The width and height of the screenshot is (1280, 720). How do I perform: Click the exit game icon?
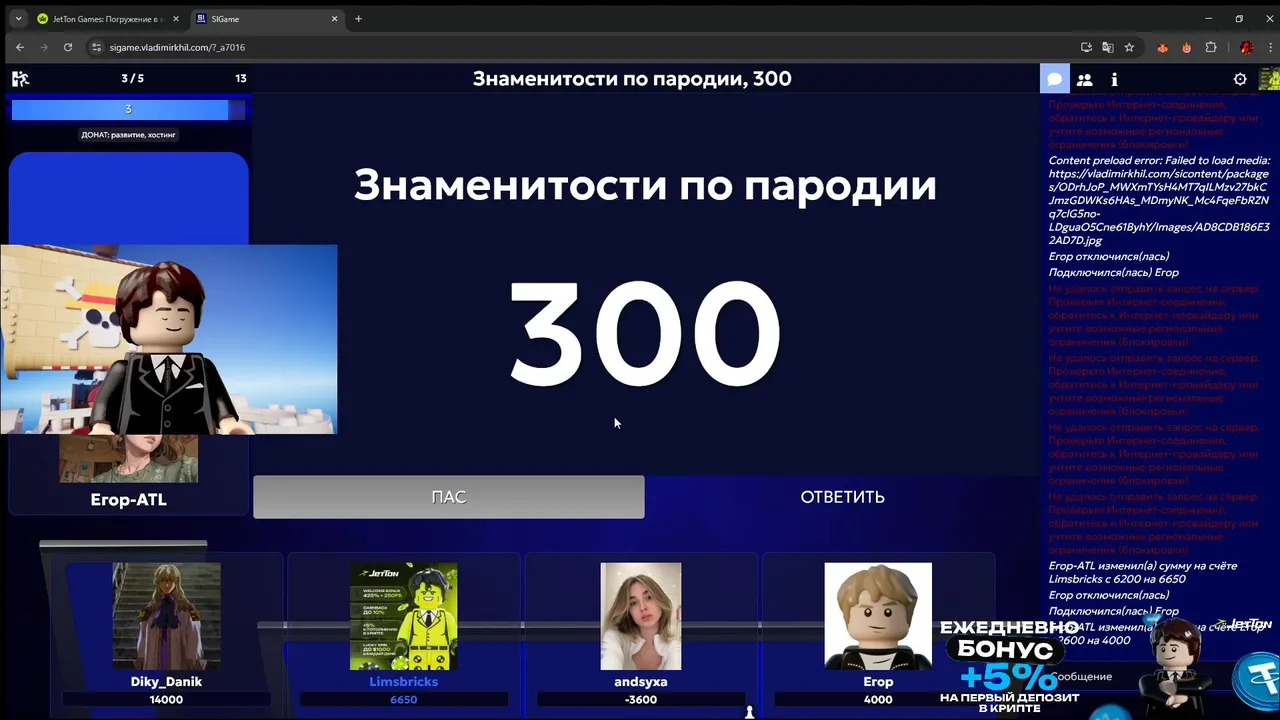[x=20, y=79]
